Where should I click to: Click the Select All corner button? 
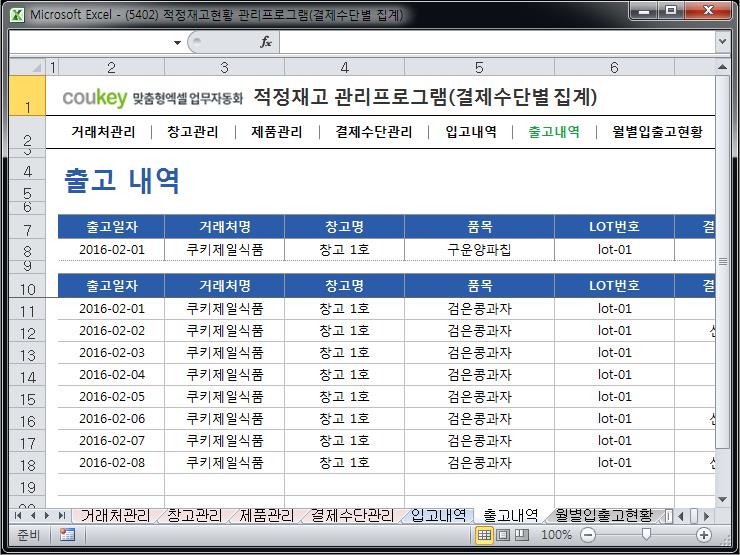(27, 67)
